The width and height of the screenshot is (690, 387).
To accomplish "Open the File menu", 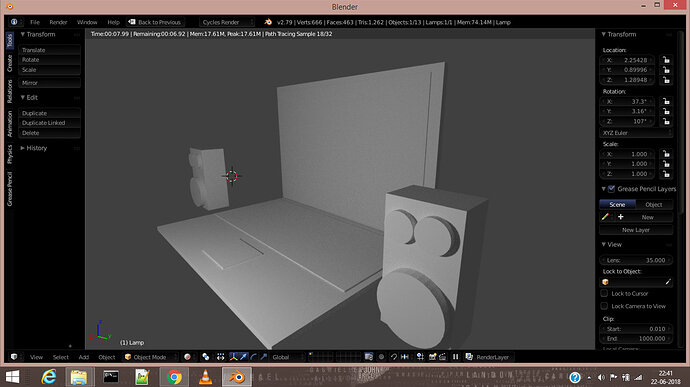I will [35, 22].
